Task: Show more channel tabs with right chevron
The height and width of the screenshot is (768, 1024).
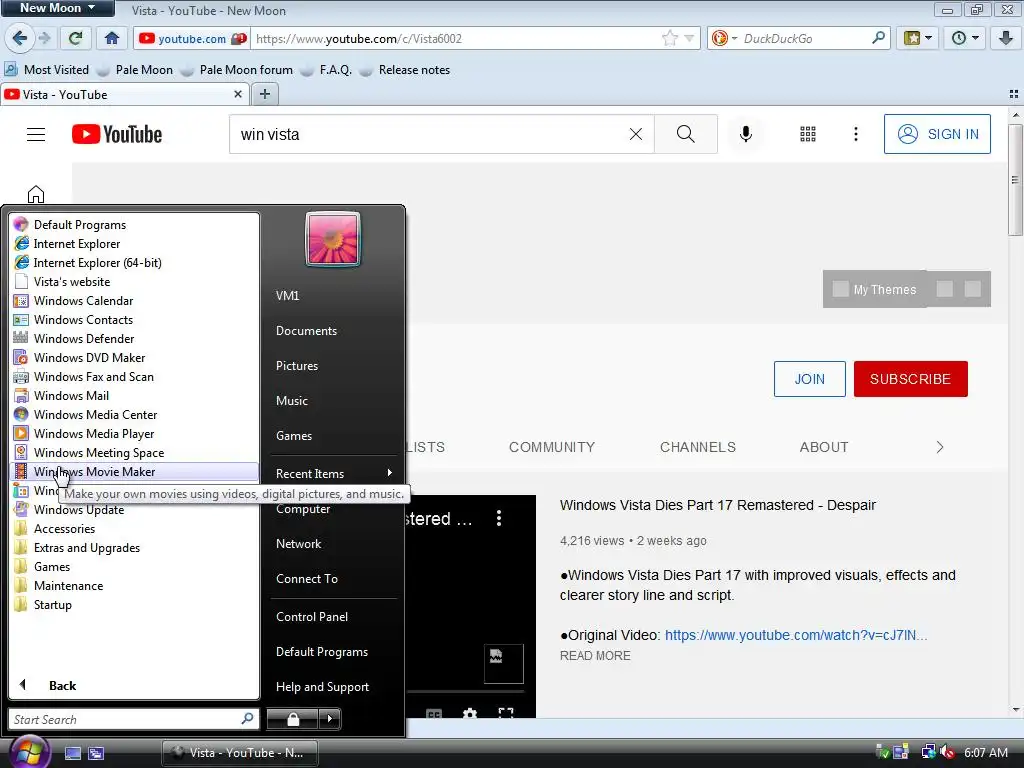Action: point(940,447)
